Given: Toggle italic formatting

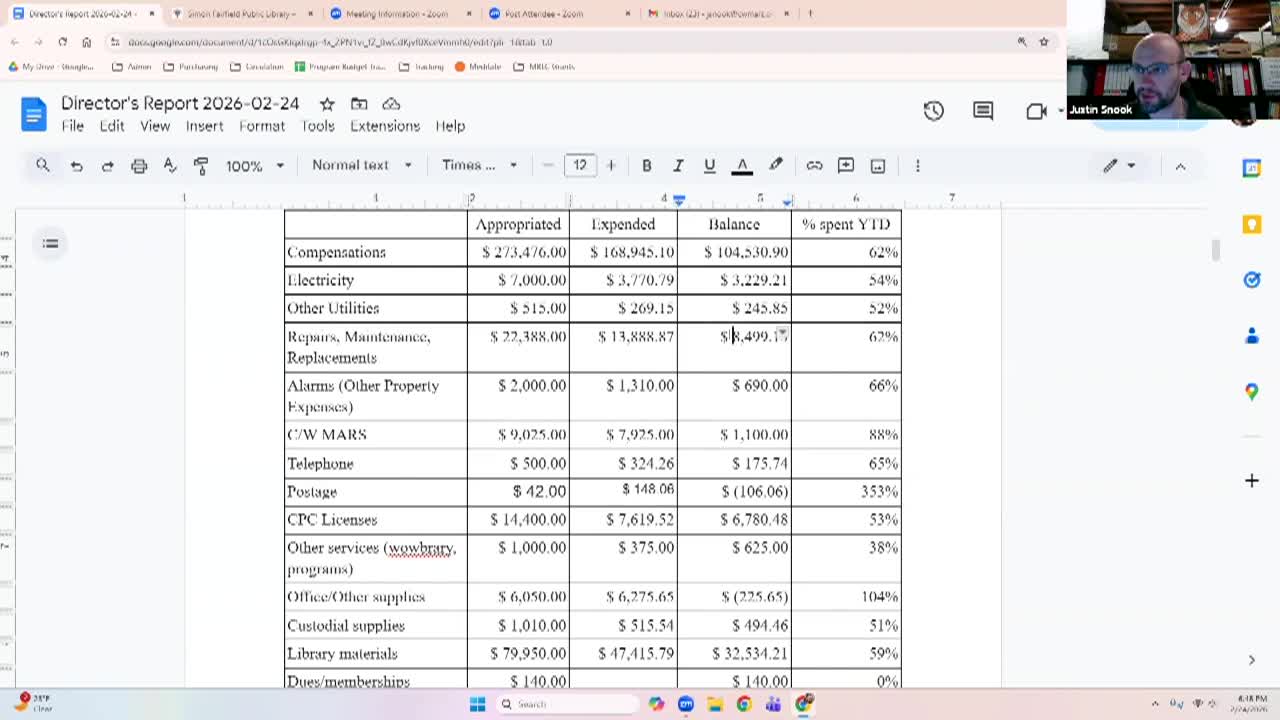Looking at the screenshot, I should (678, 166).
